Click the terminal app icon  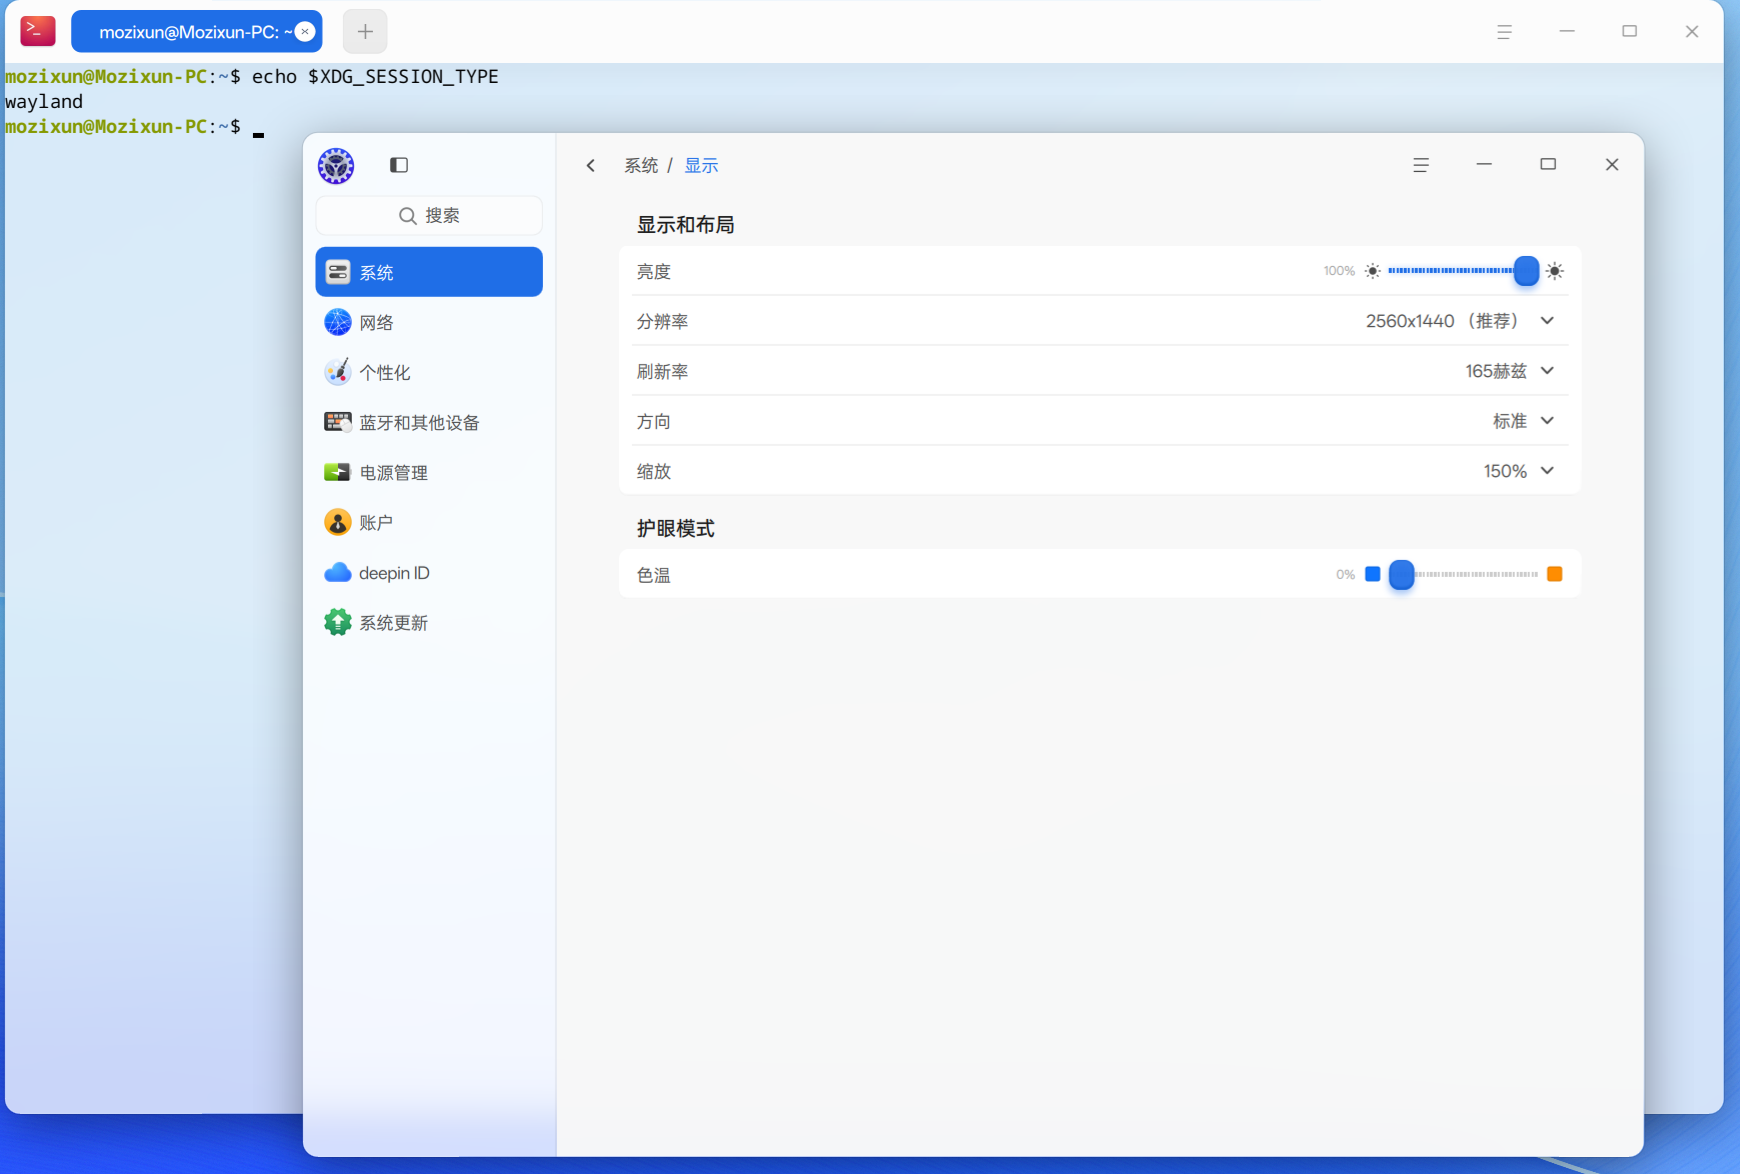38,31
